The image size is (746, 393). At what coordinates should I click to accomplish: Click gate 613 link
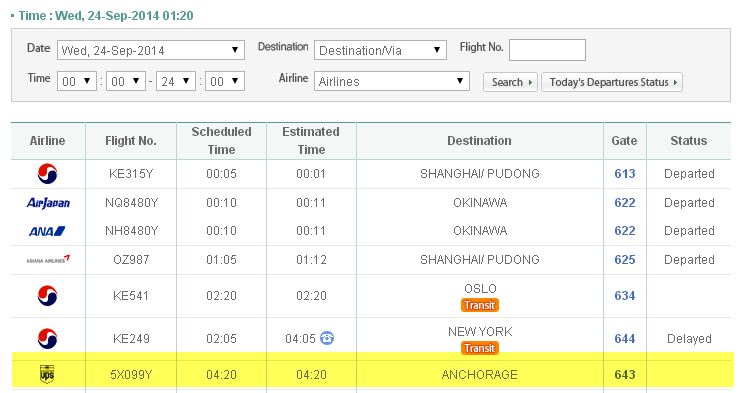click(625, 174)
